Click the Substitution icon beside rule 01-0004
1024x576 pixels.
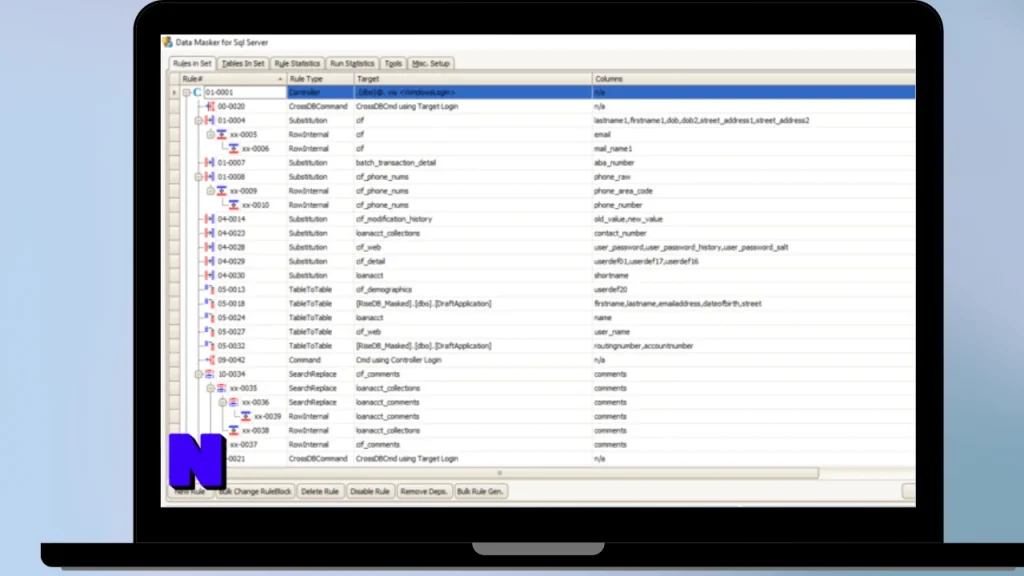pos(210,120)
